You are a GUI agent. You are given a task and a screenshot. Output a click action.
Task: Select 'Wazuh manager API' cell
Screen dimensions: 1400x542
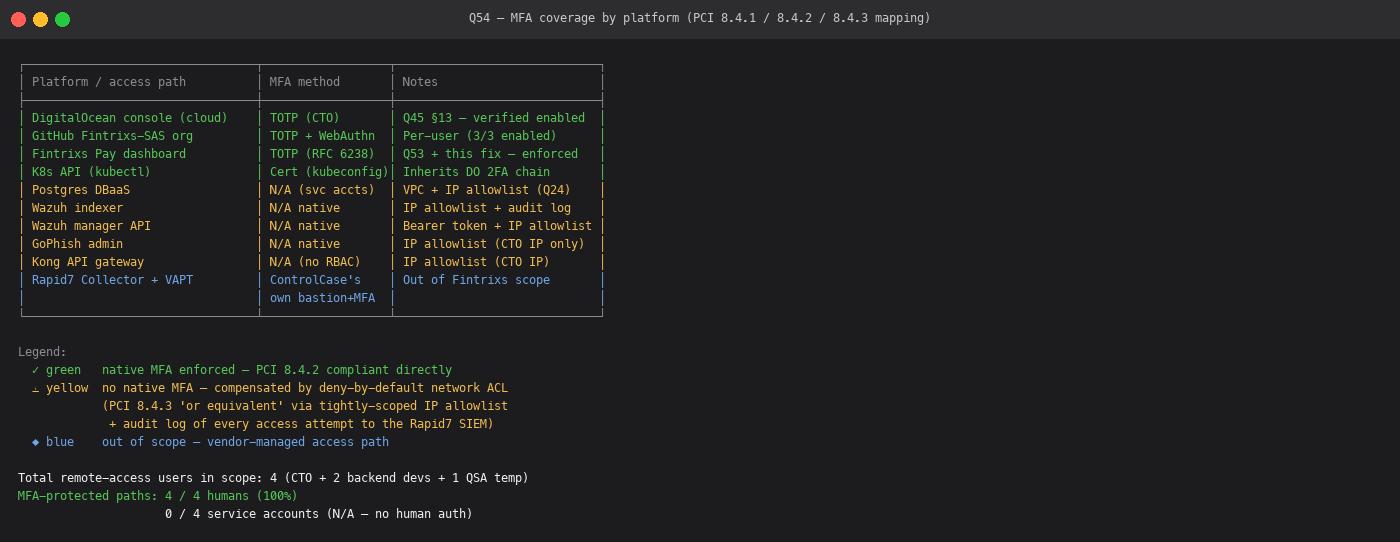click(x=91, y=226)
